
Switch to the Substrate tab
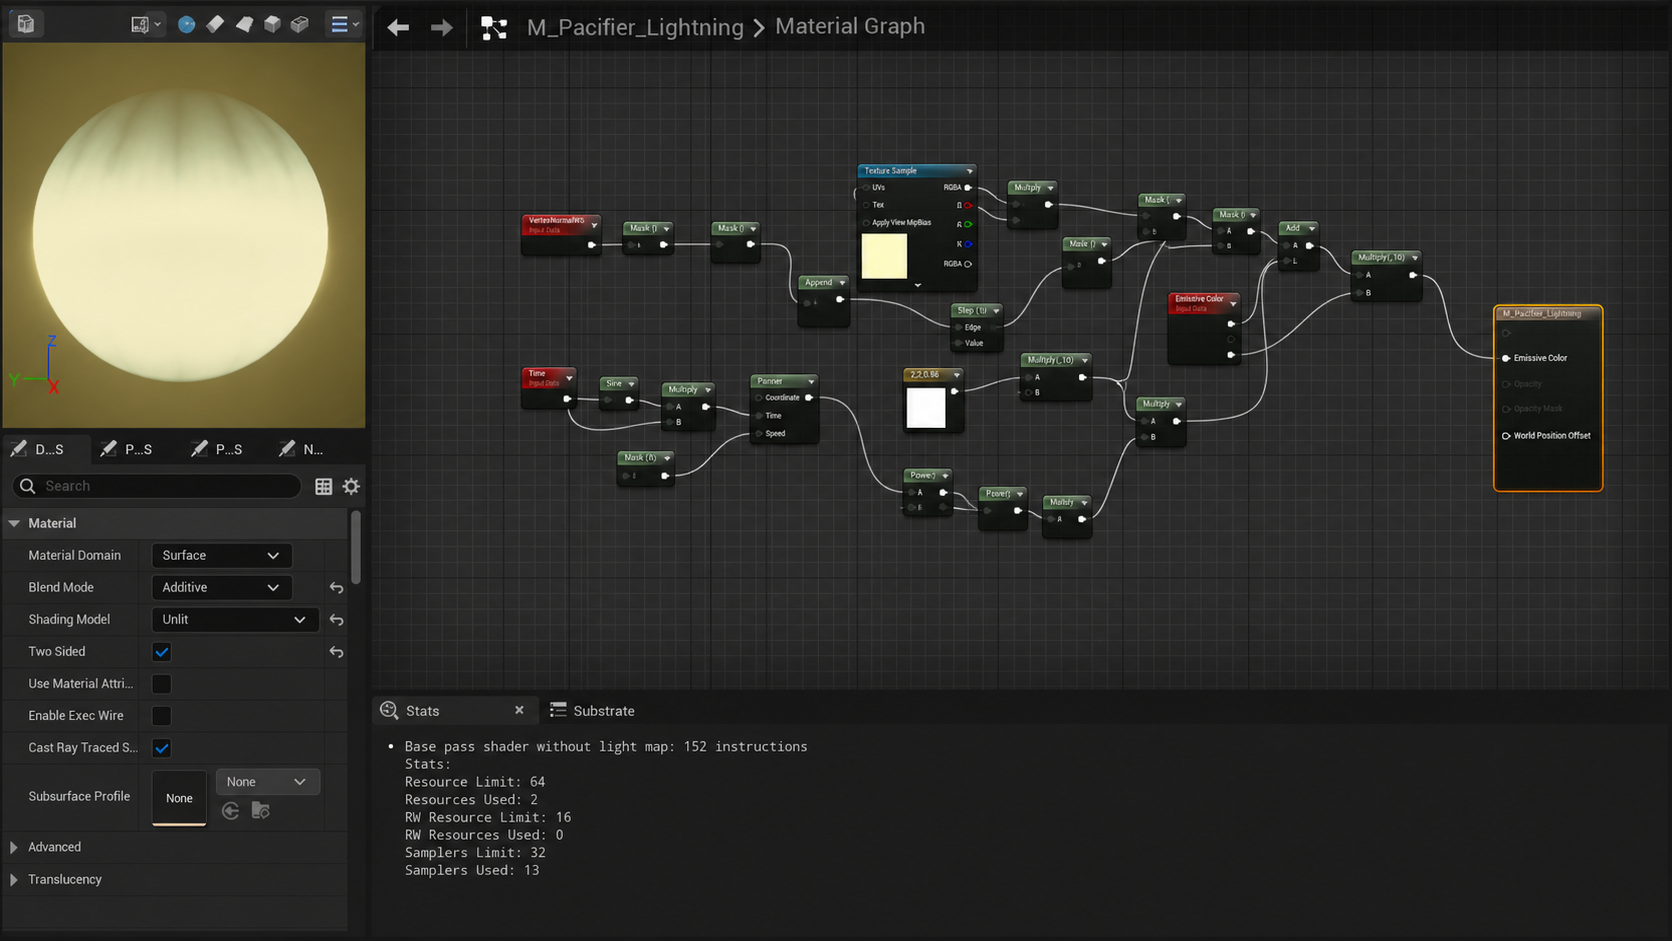(x=592, y=711)
